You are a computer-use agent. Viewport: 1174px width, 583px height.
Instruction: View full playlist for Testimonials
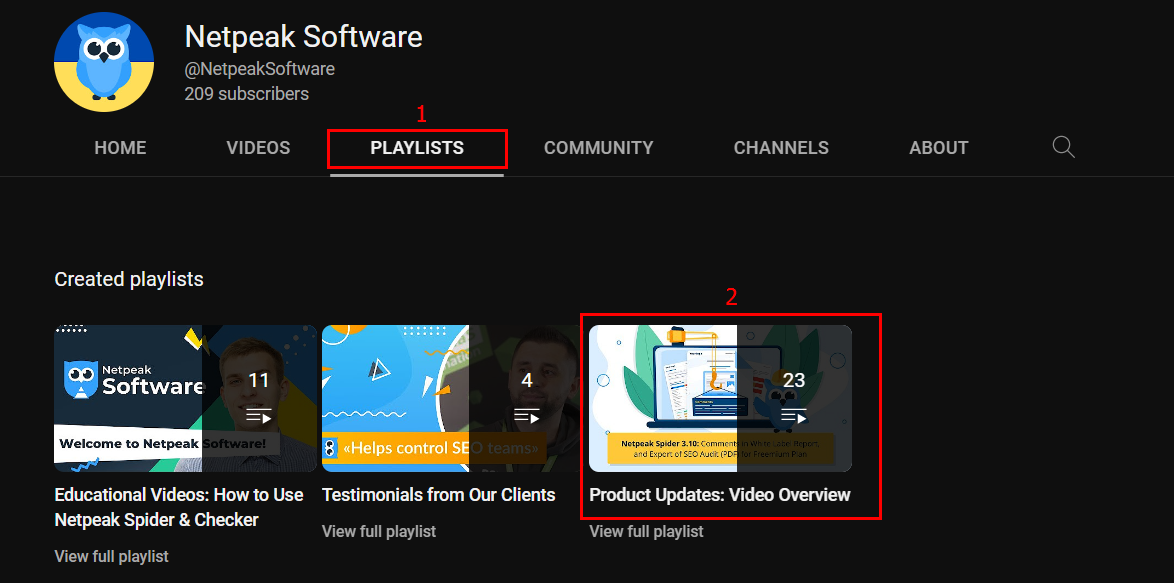(x=379, y=531)
